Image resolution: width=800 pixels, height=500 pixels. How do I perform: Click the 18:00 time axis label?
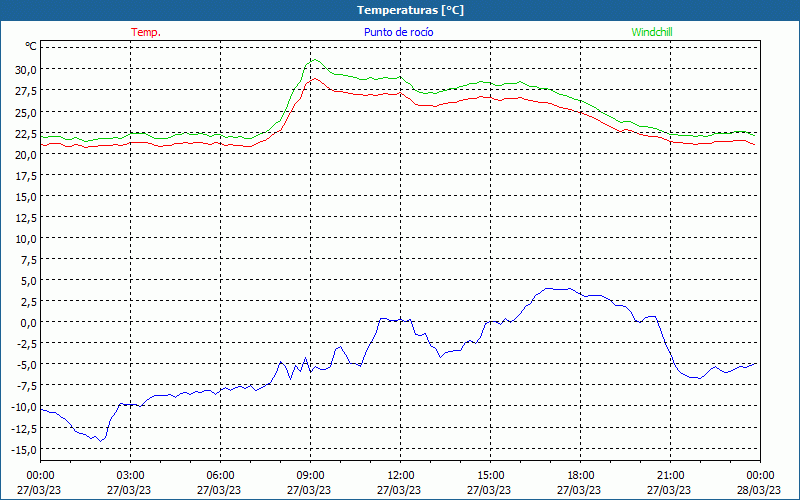tap(581, 476)
